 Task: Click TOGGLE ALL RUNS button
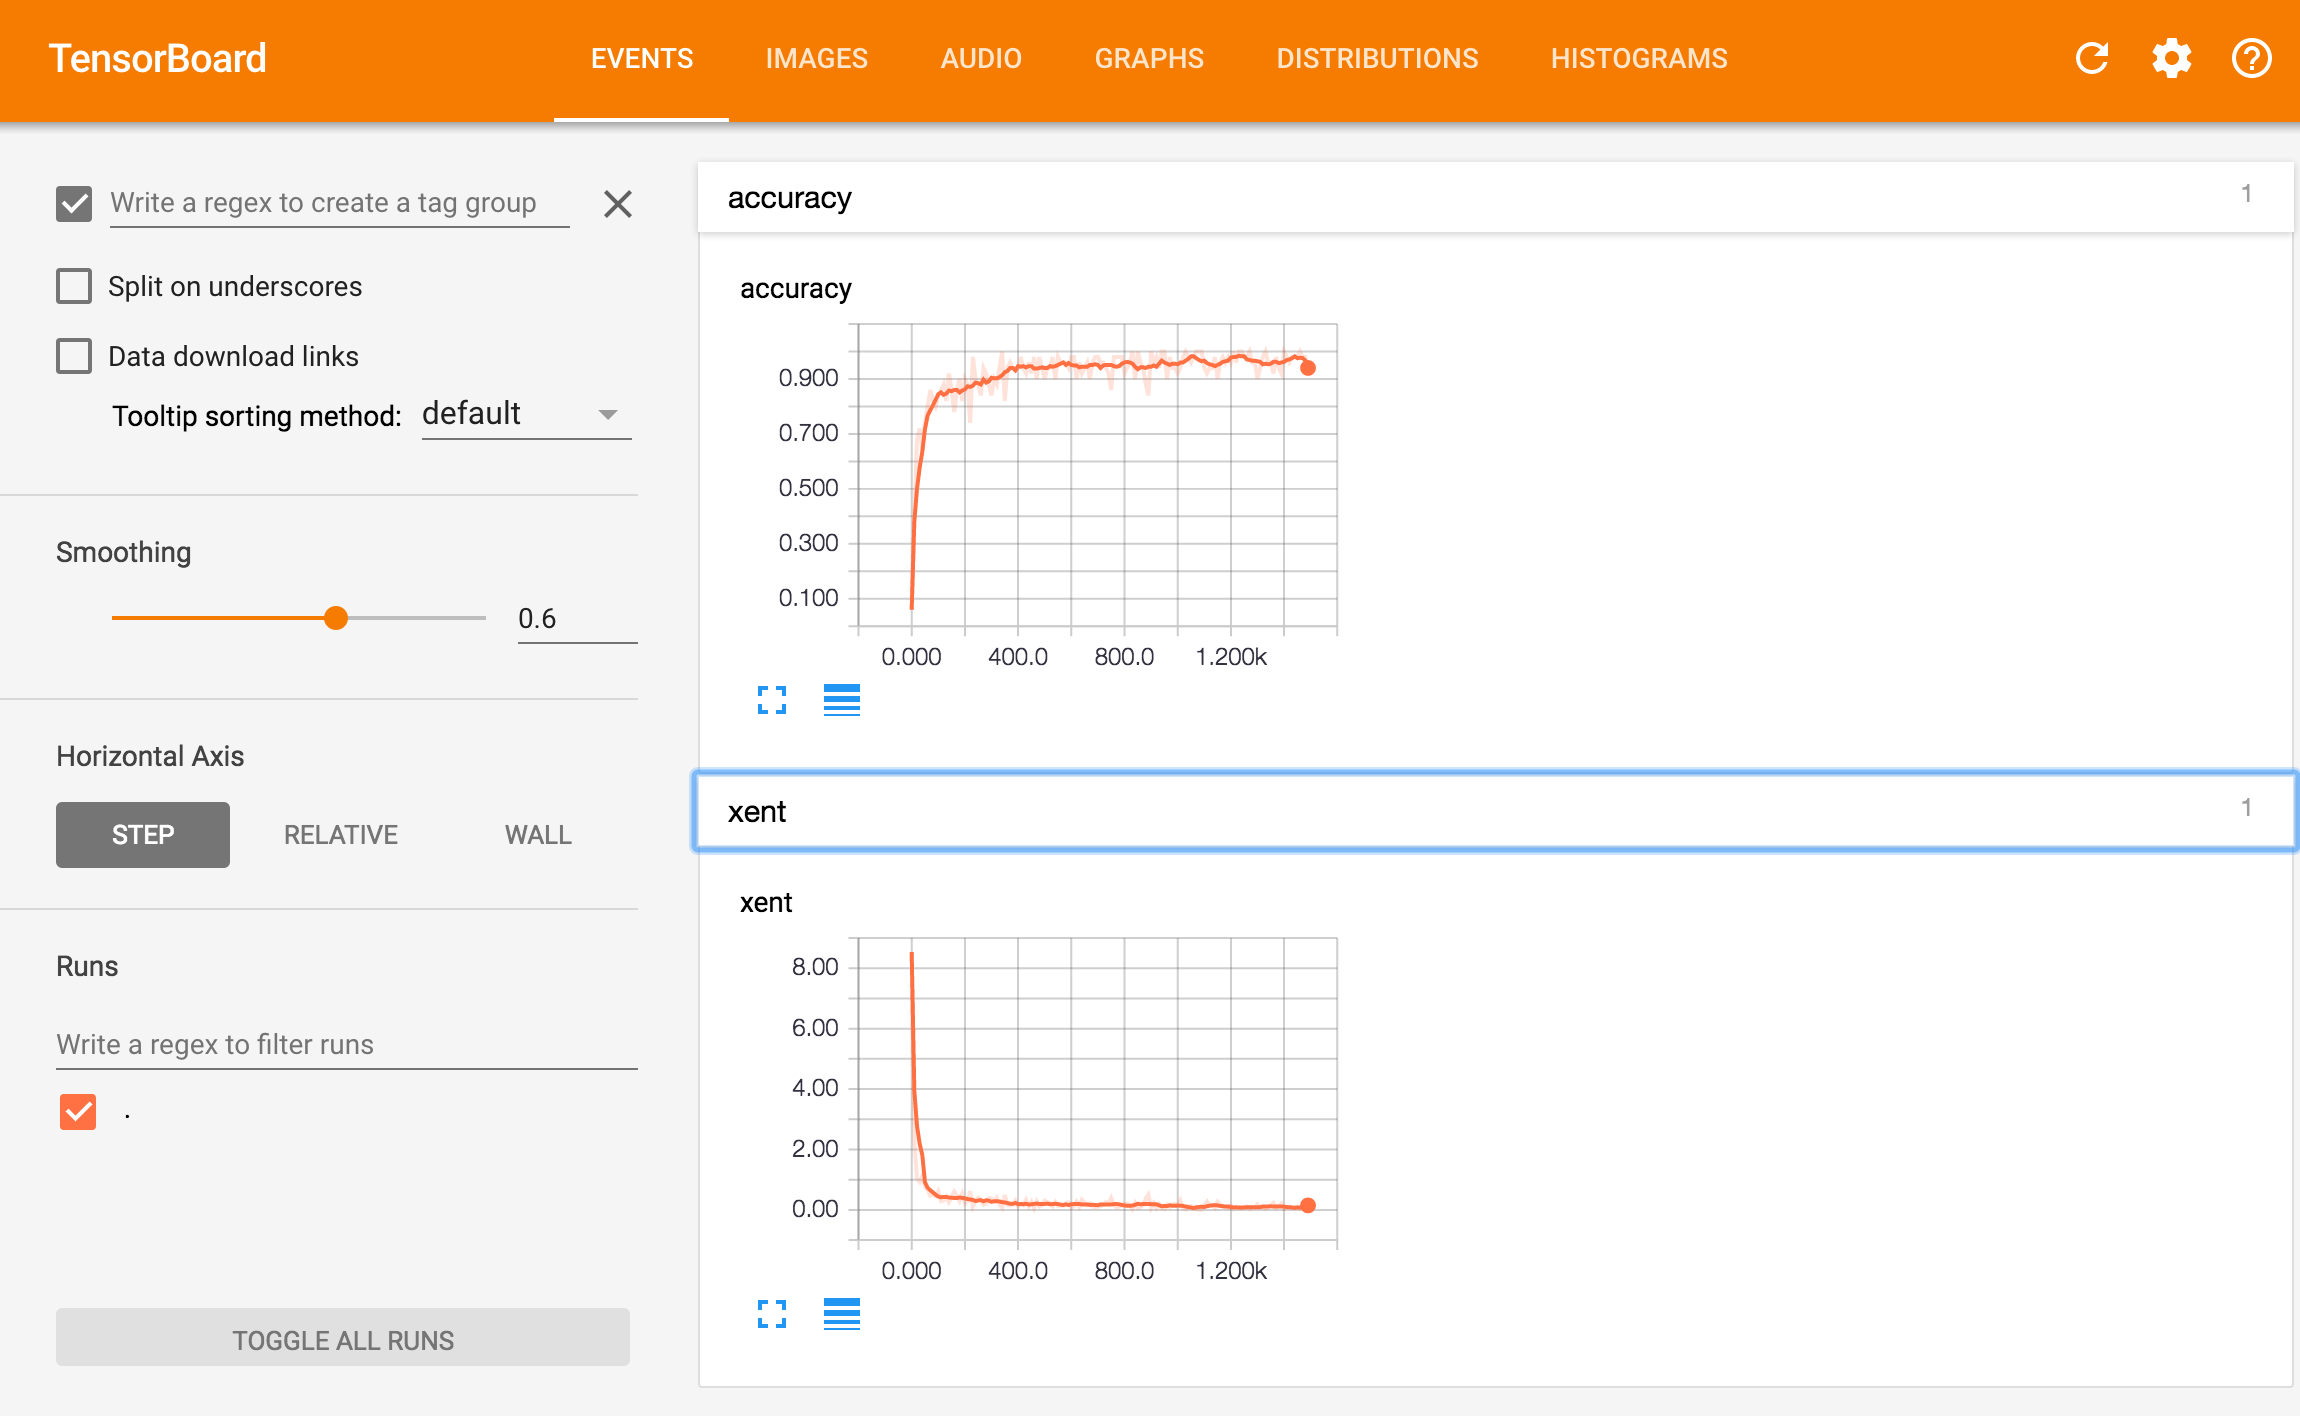[x=343, y=1339]
